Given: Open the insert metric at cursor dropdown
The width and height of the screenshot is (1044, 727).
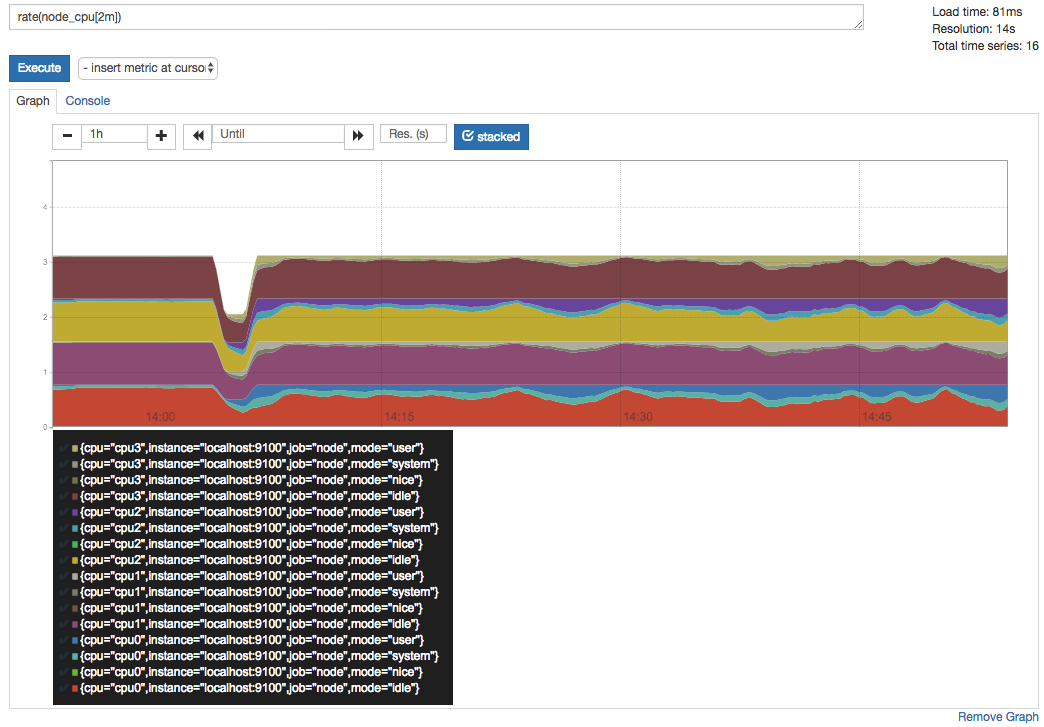Looking at the screenshot, I should coord(148,68).
